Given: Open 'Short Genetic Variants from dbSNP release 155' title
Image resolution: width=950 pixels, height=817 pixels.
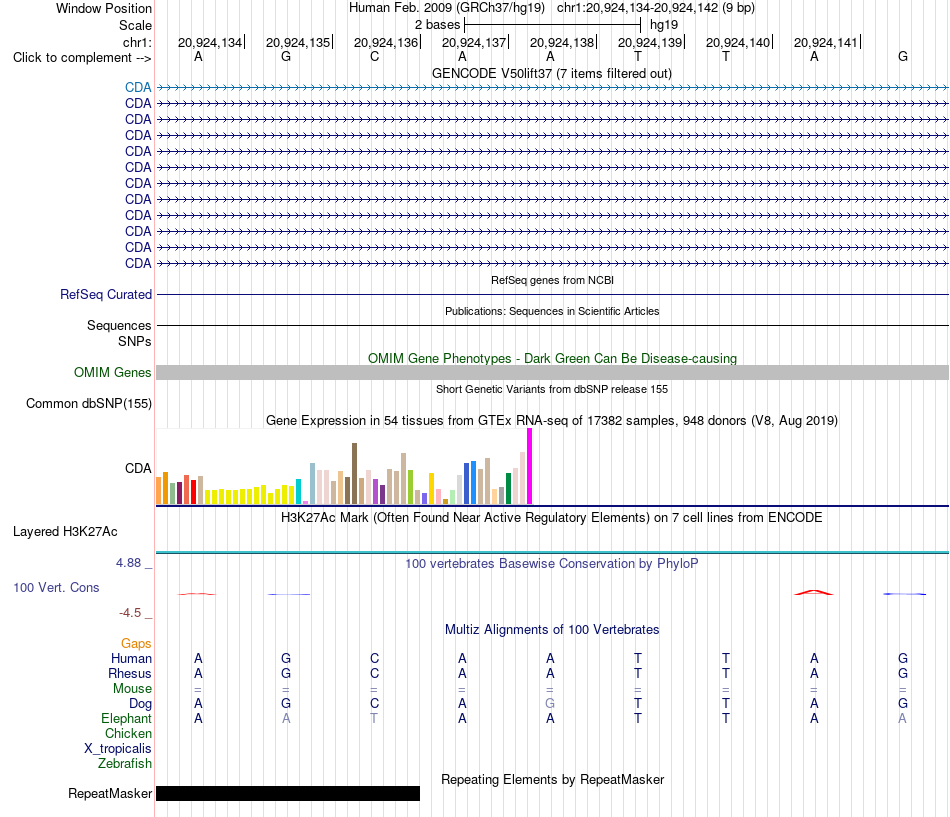Looking at the screenshot, I should pyautogui.click(x=552, y=389).
